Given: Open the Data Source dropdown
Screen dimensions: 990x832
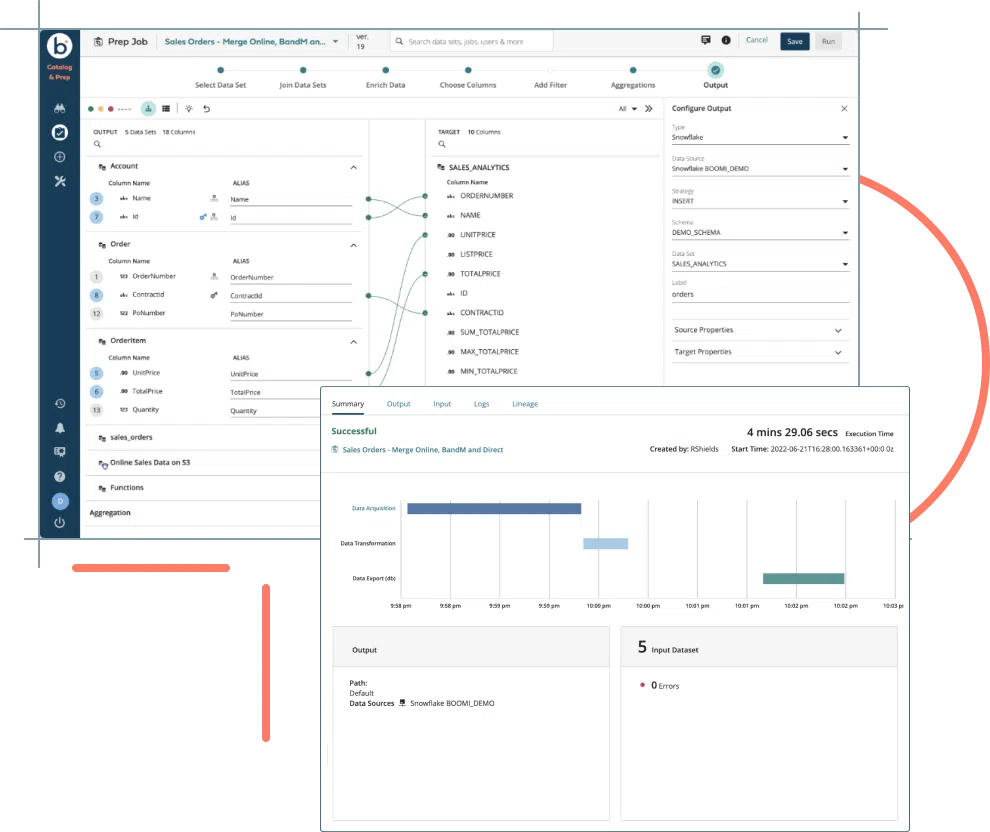Looking at the screenshot, I should pos(760,169).
